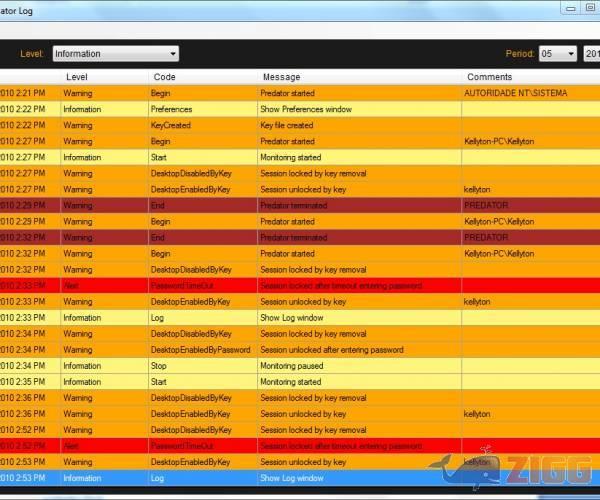Click the Message column header
600x500 pixels.
click(281, 77)
